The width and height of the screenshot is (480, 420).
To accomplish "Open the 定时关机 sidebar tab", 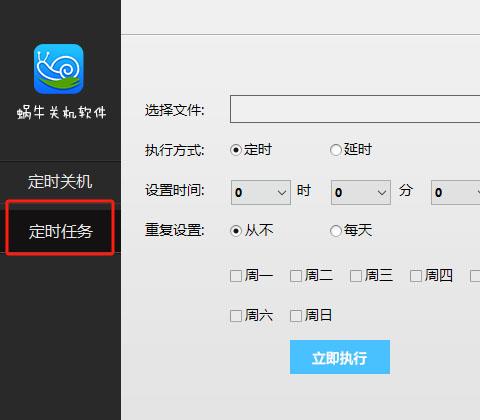I will click(60, 182).
